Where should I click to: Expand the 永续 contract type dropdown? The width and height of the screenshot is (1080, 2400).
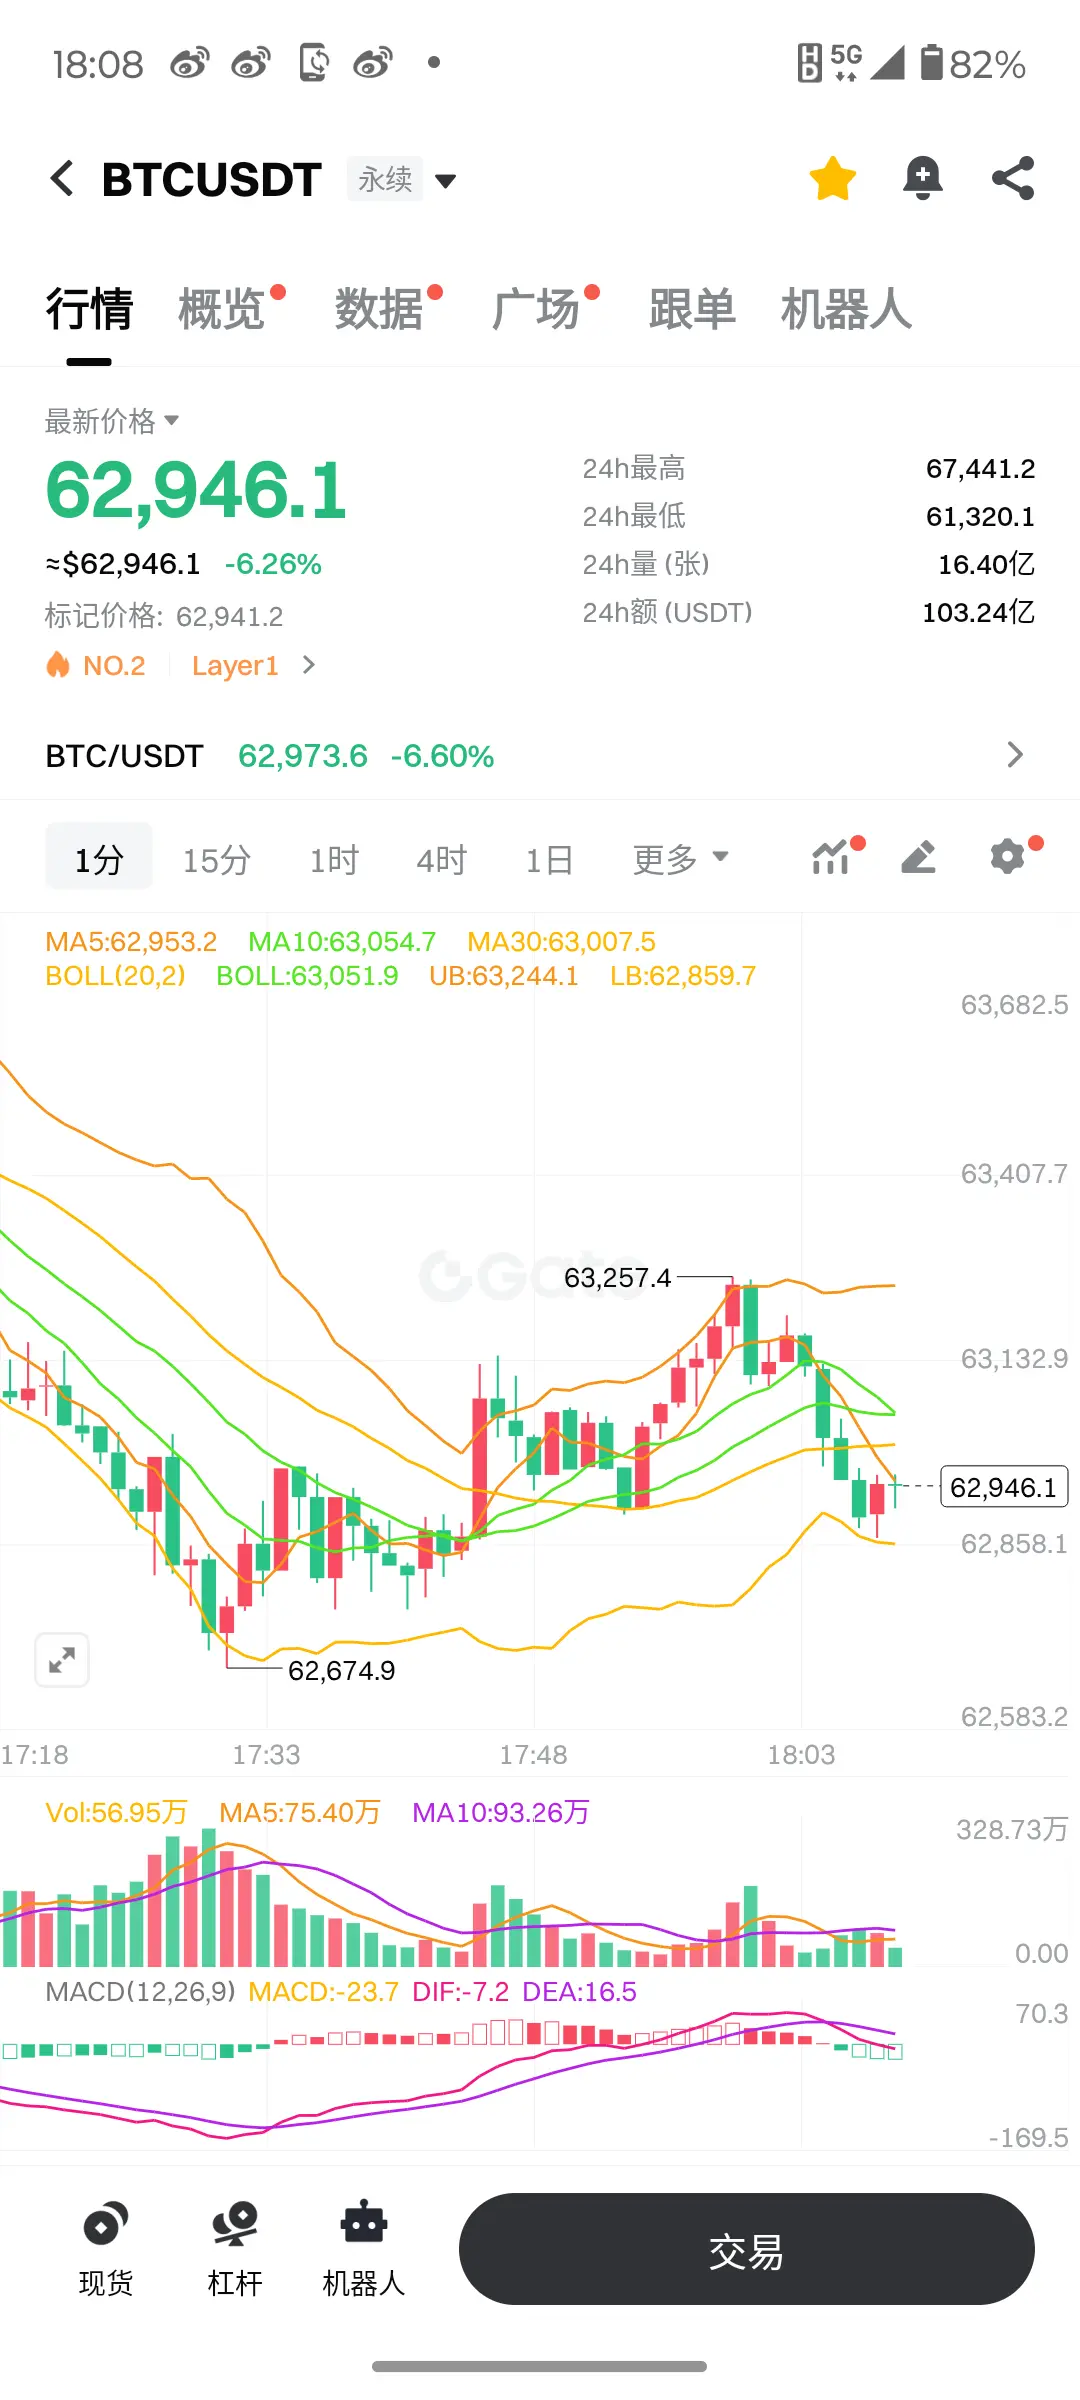(403, 180)
